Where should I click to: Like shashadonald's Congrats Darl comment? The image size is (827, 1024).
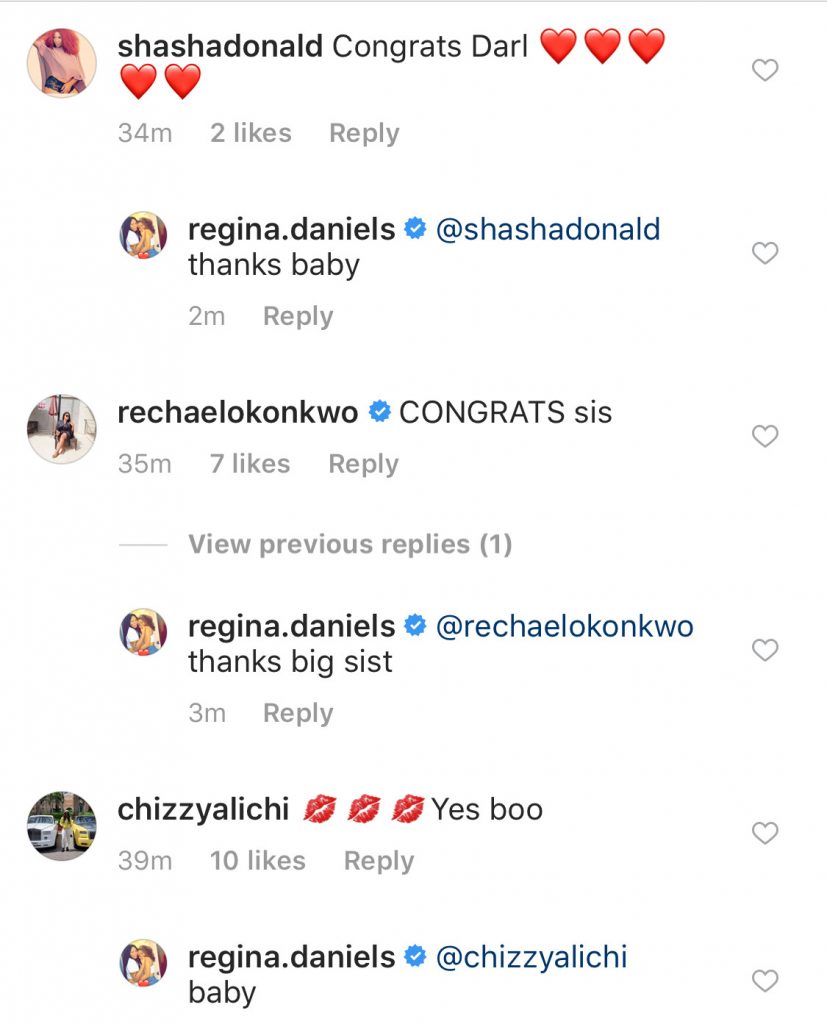765,70
